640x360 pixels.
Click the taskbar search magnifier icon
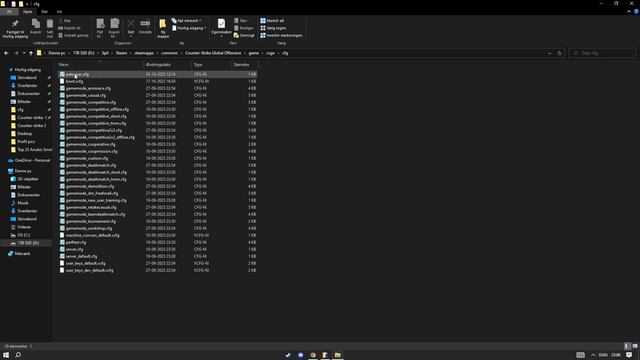[x=18, y=355]
